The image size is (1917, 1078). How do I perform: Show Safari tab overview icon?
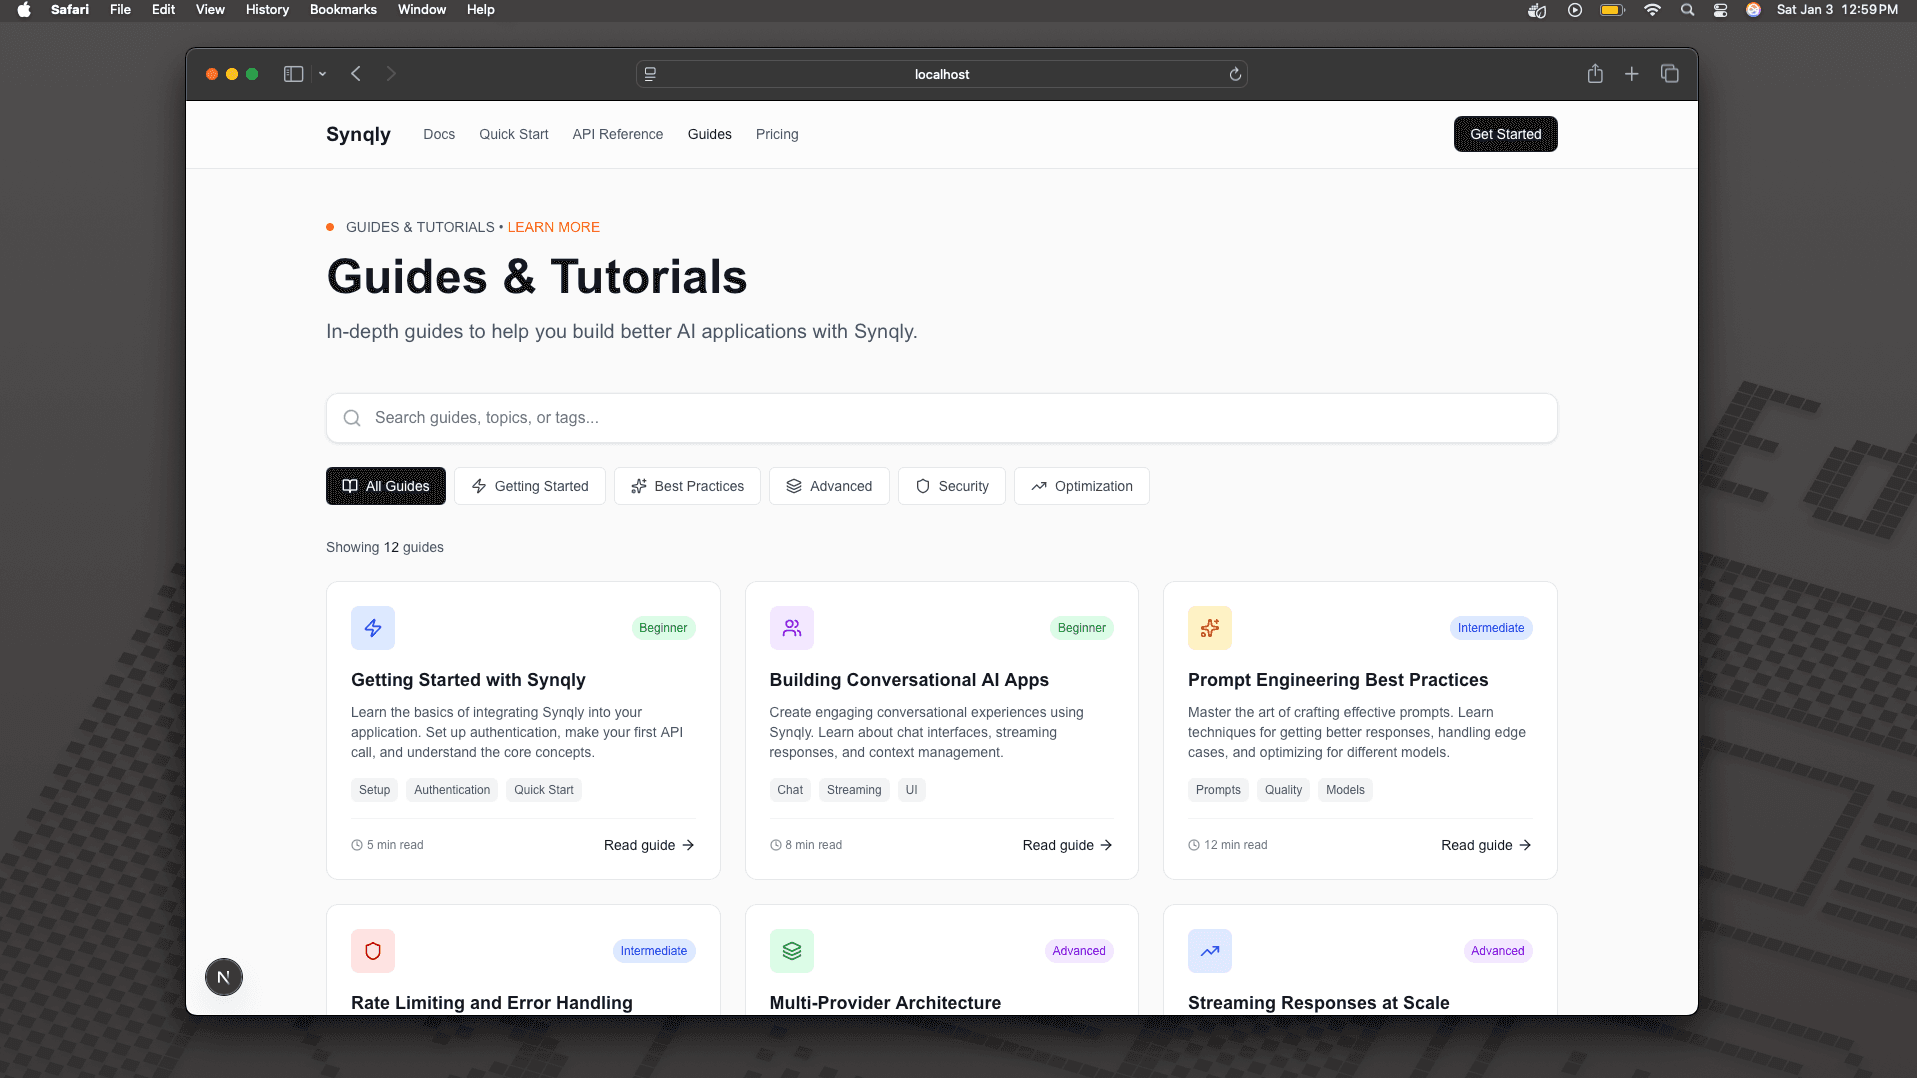click(1669, 74)
